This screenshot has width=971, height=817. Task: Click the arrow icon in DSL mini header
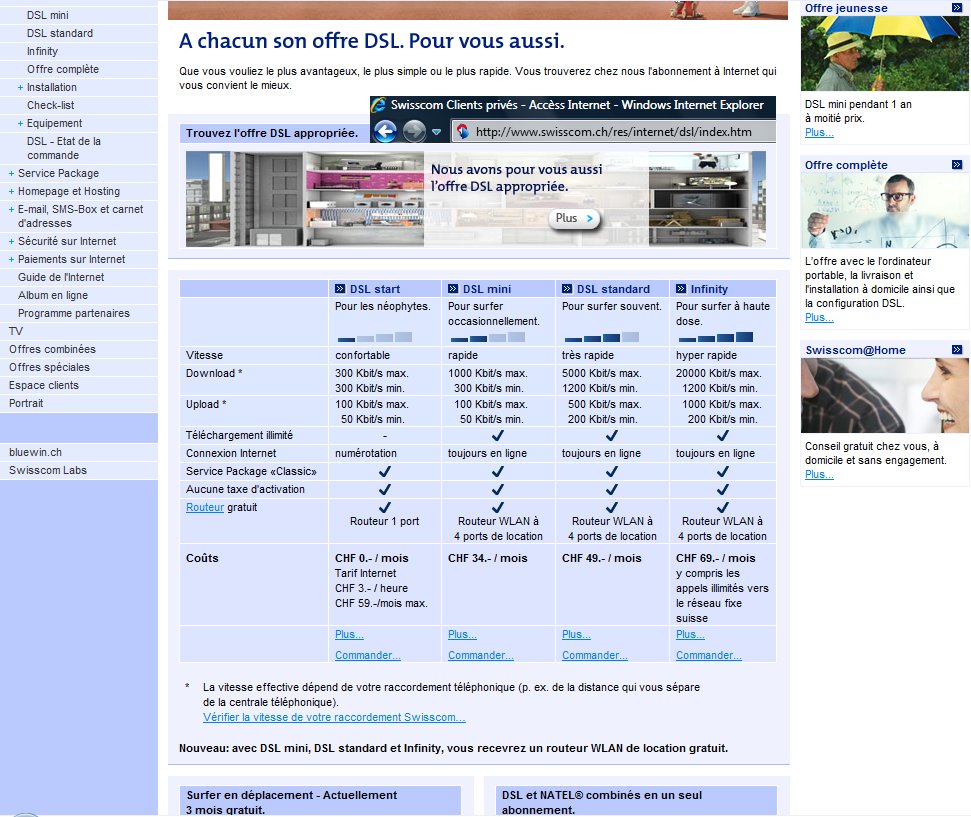click(454, 289)
